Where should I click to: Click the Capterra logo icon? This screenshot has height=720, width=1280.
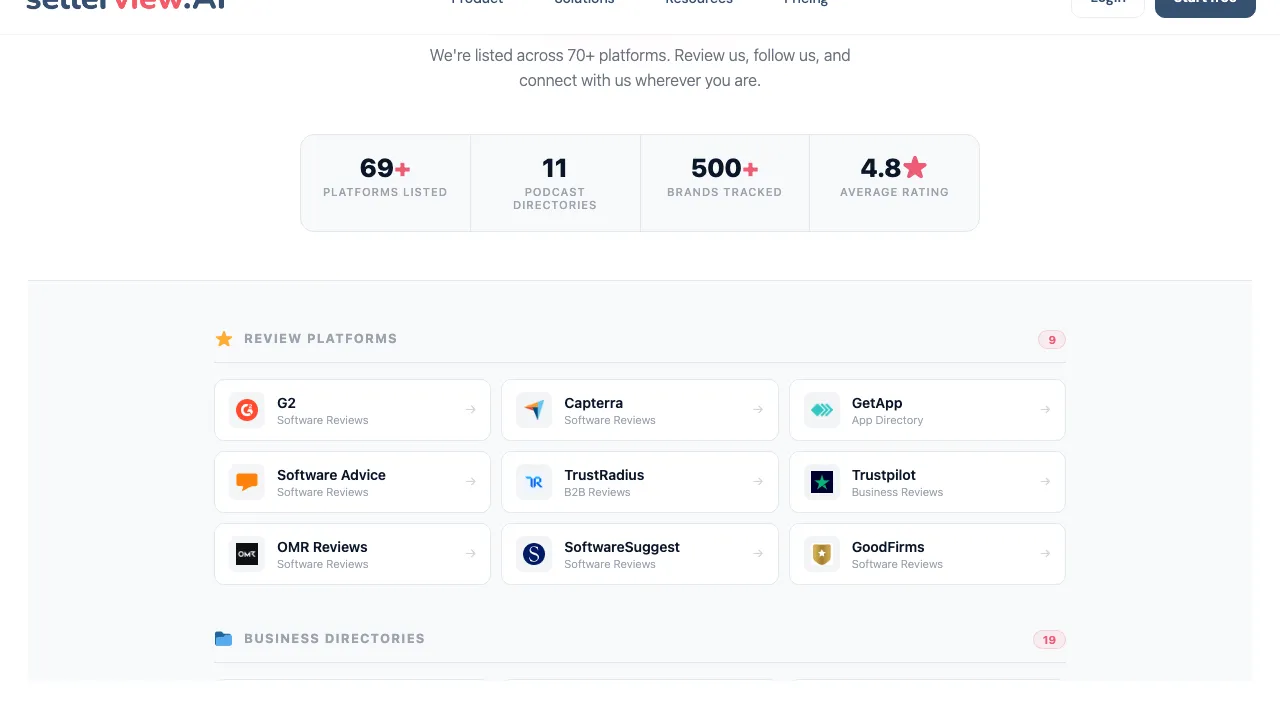tap(534, 410)
